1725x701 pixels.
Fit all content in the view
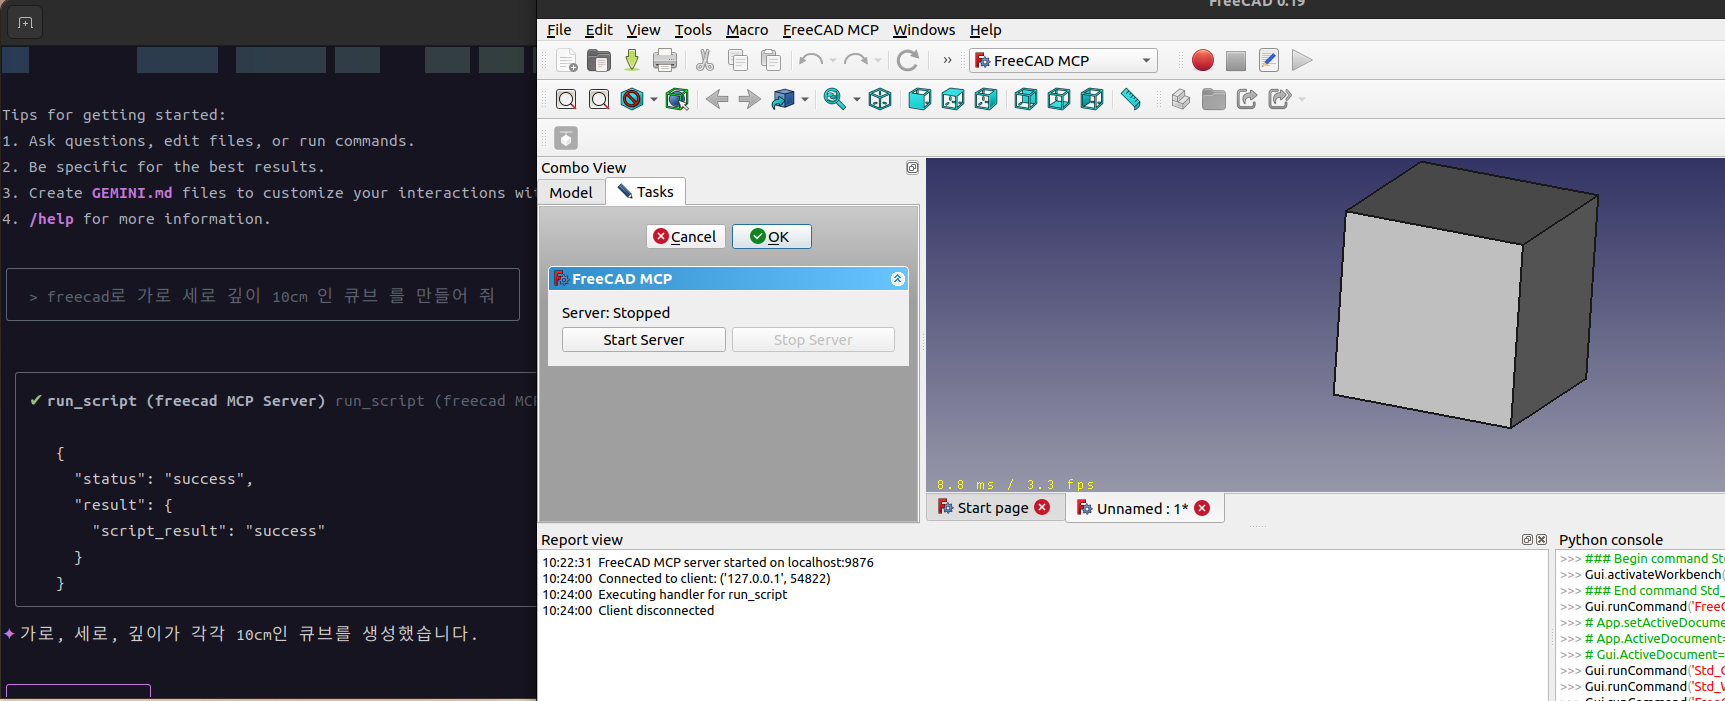(x=566, y=99)
